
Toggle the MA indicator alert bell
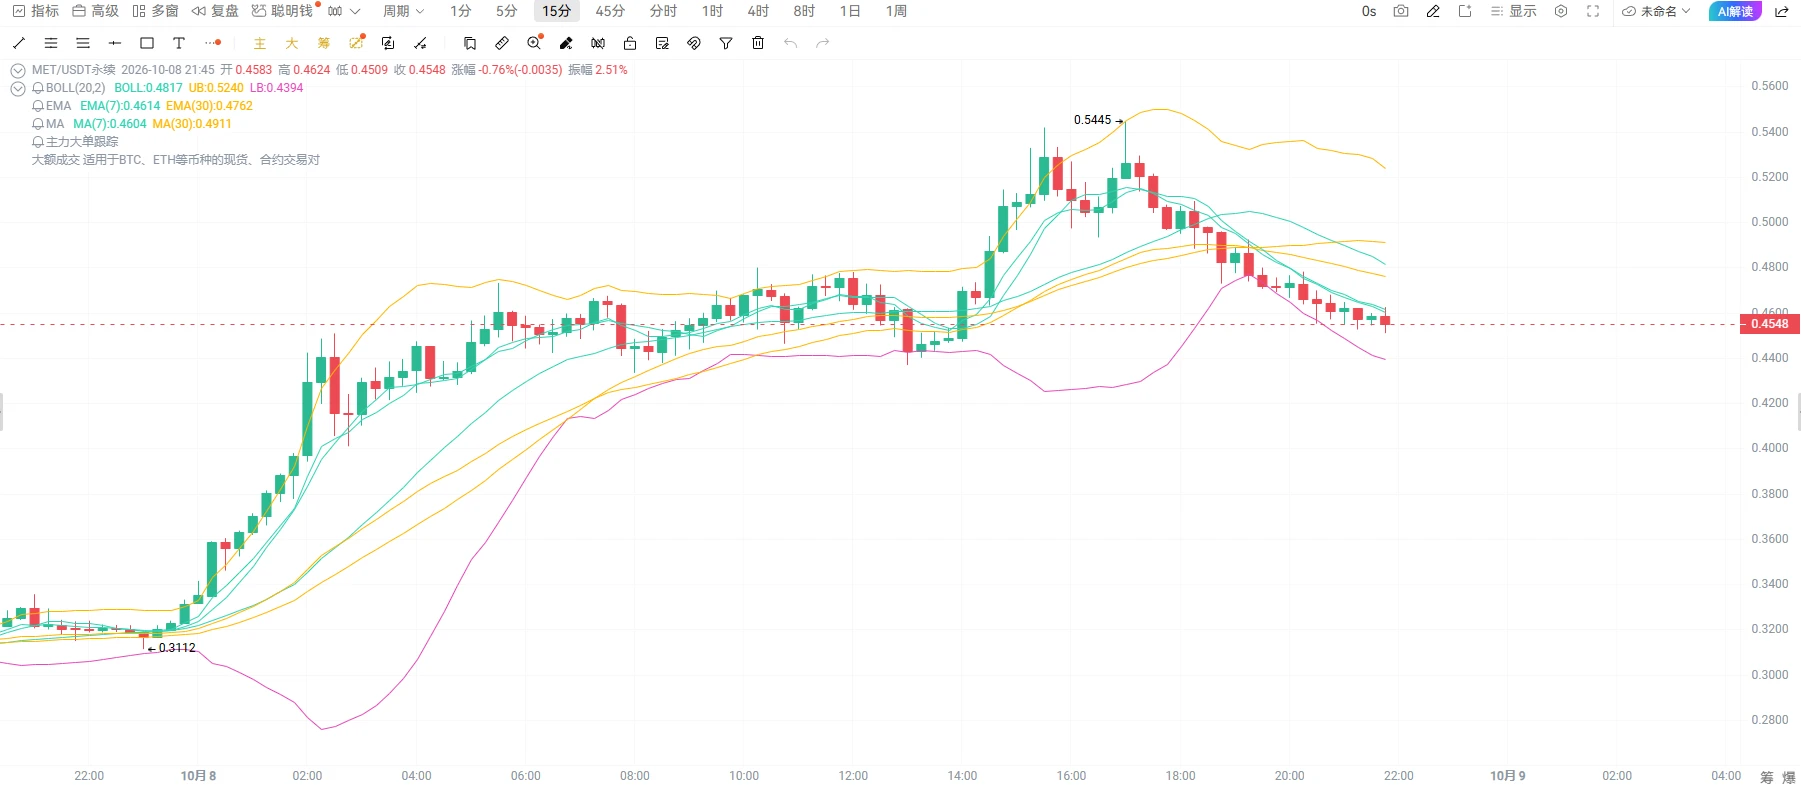tap(38, 124)
